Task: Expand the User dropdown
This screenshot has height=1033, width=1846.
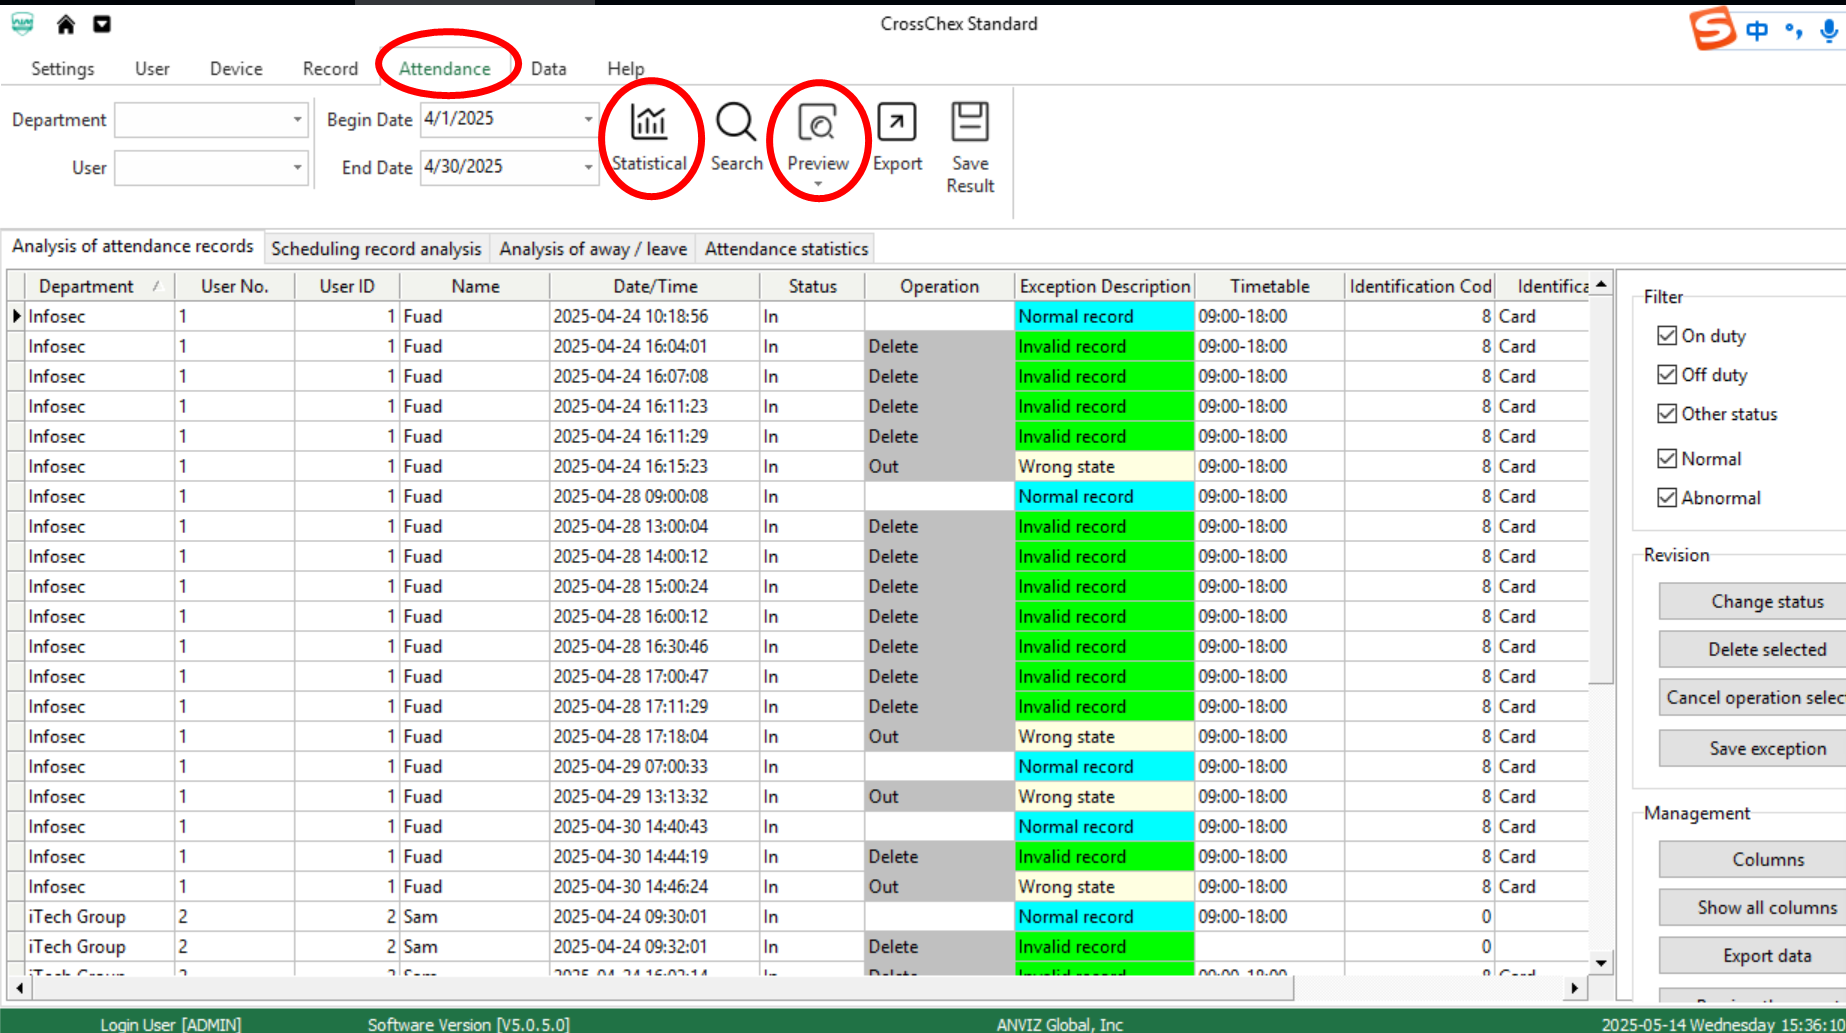Action: pos(297,168)
